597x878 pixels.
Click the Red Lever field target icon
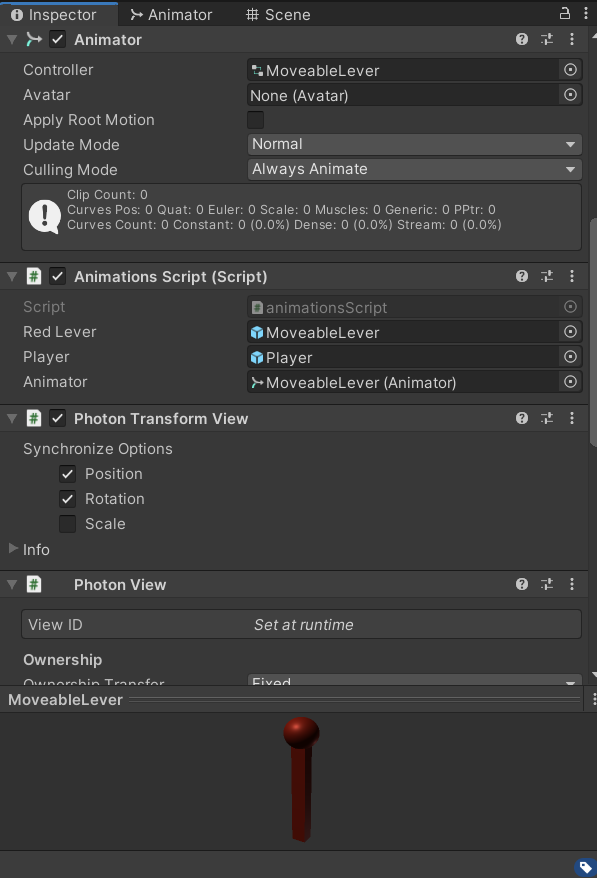tap(570, 332)
